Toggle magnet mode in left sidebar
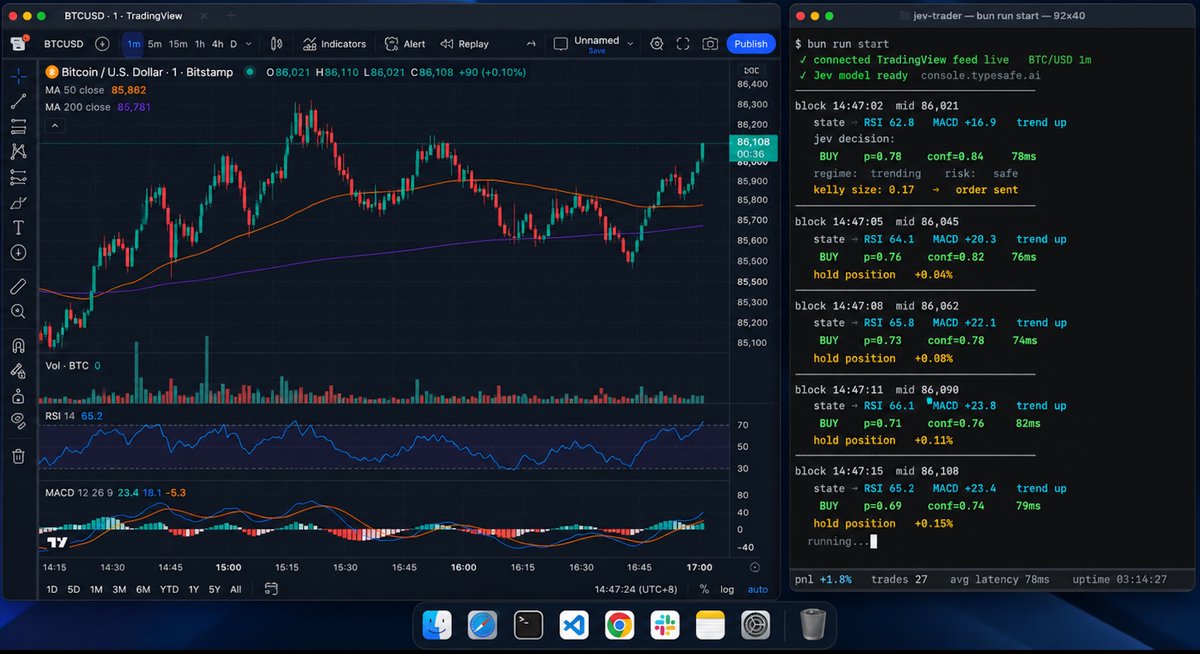 tap(18, 345)
